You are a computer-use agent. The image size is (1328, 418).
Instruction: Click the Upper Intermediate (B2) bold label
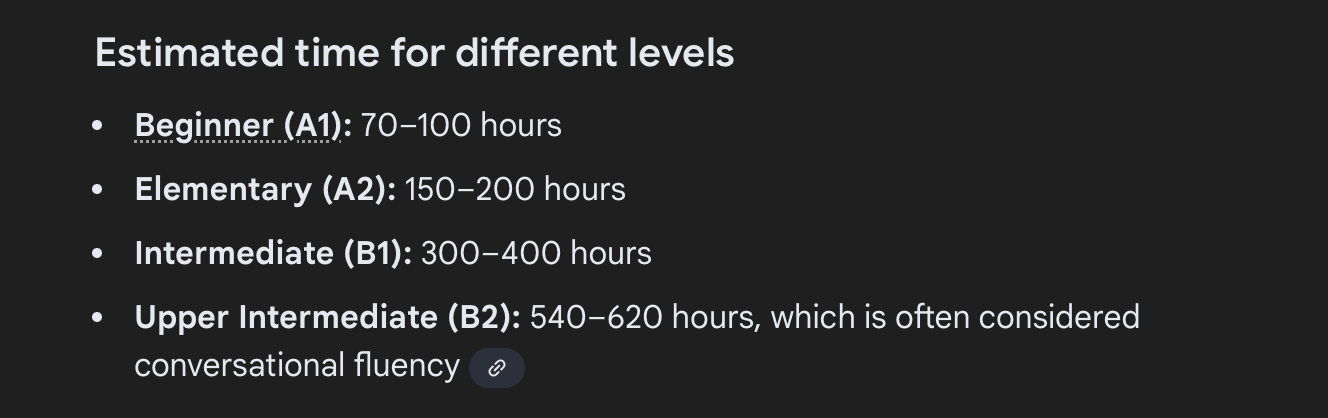(x=327, y=317)
